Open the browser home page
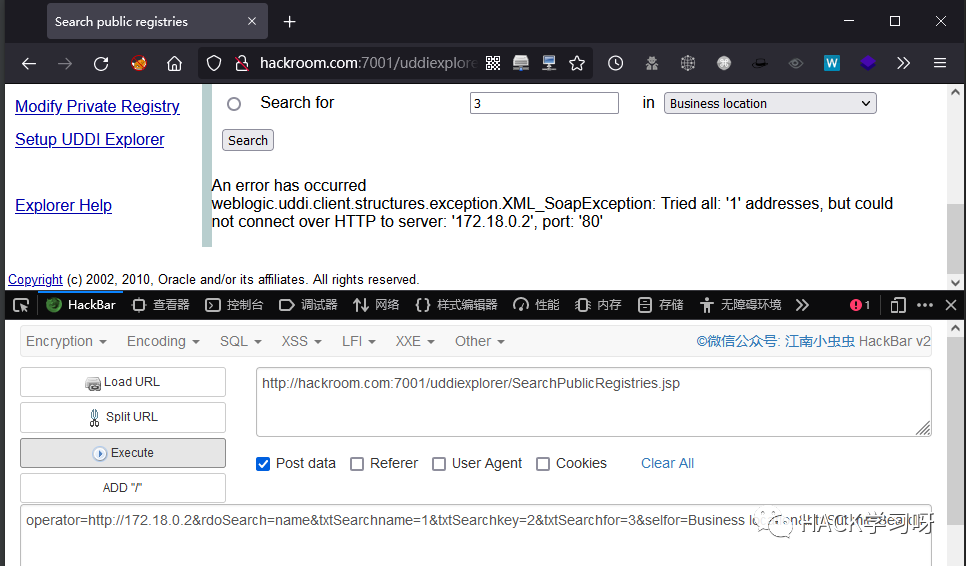This screenshot has width=966, height=566. point(174,63)
